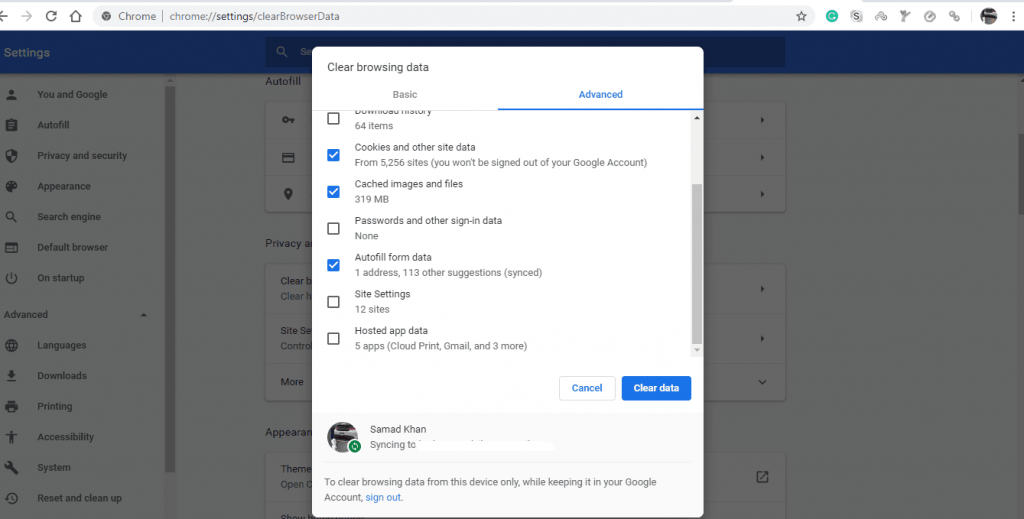Click the Cancel button
The height and width of the screenshot is (519, 1024).
click(x=587, y=388)
